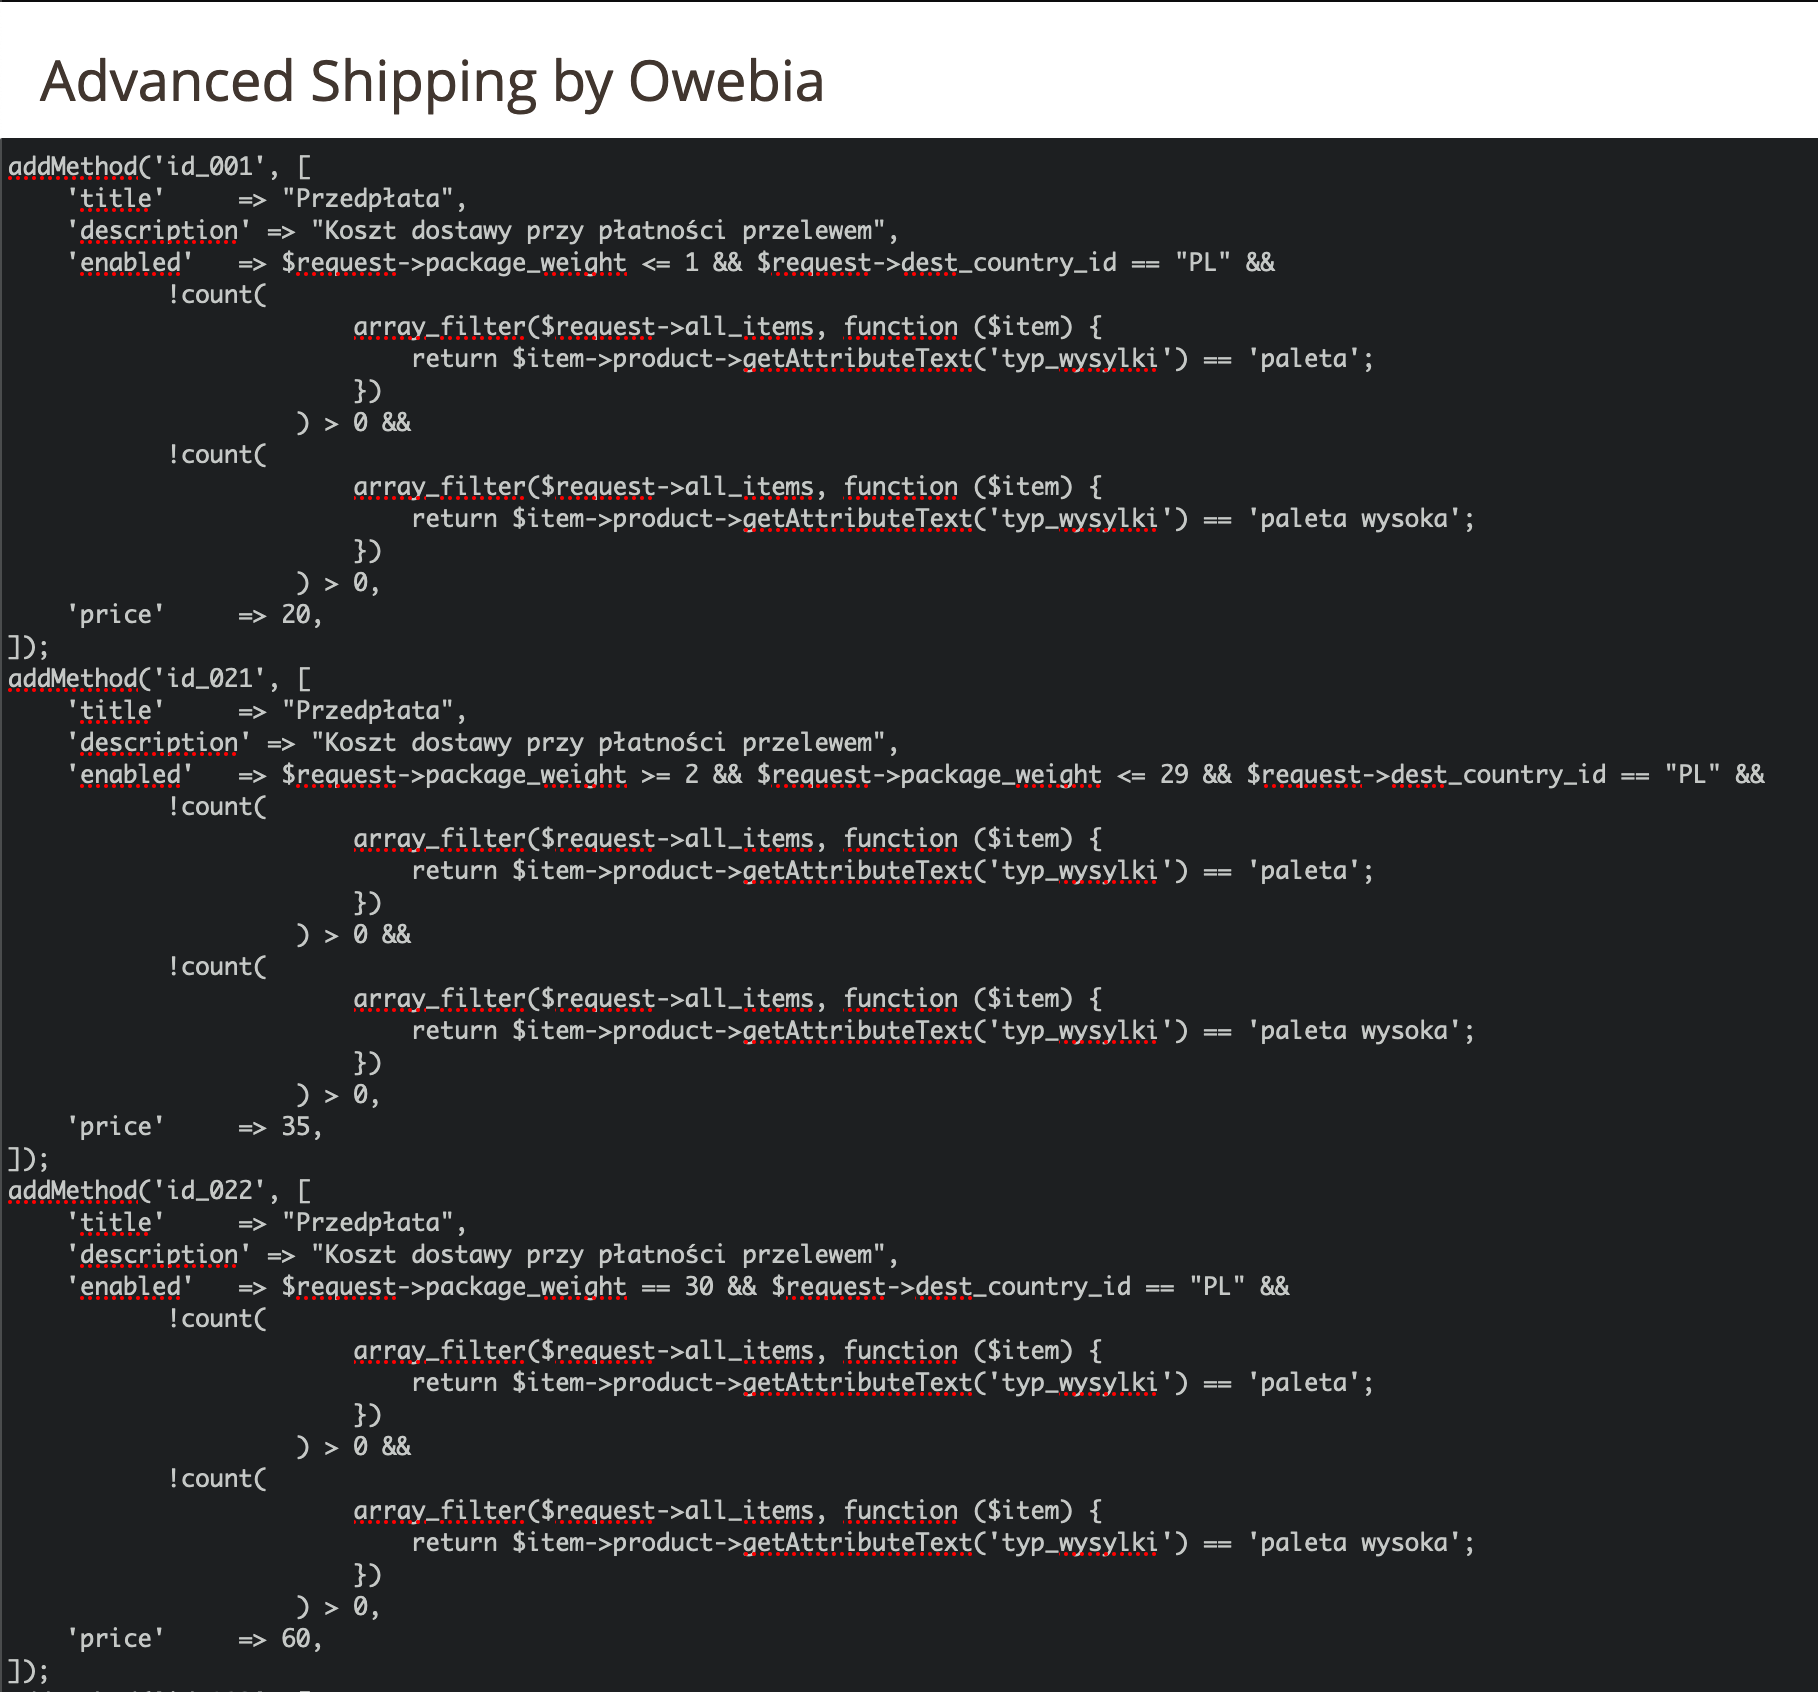Click 'id_022' in the addMethod call
1818x1692 pixels.
coord(209,1191)
